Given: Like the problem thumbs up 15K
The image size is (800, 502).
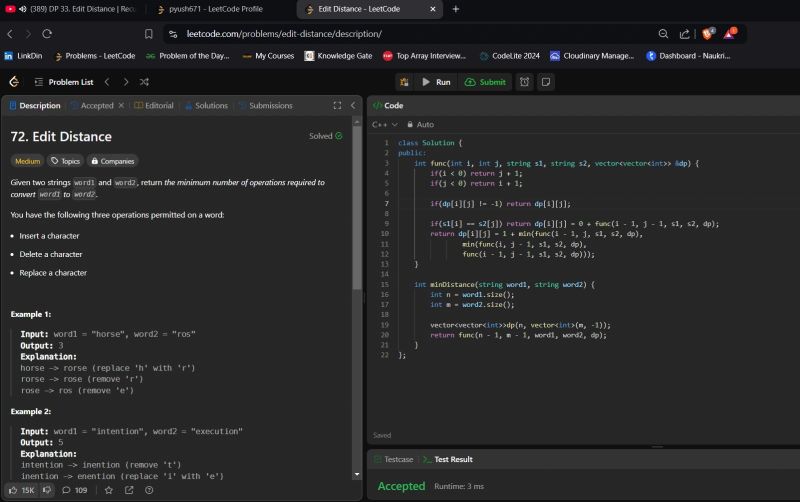Looking at the screenshot, I should (21, 490).
